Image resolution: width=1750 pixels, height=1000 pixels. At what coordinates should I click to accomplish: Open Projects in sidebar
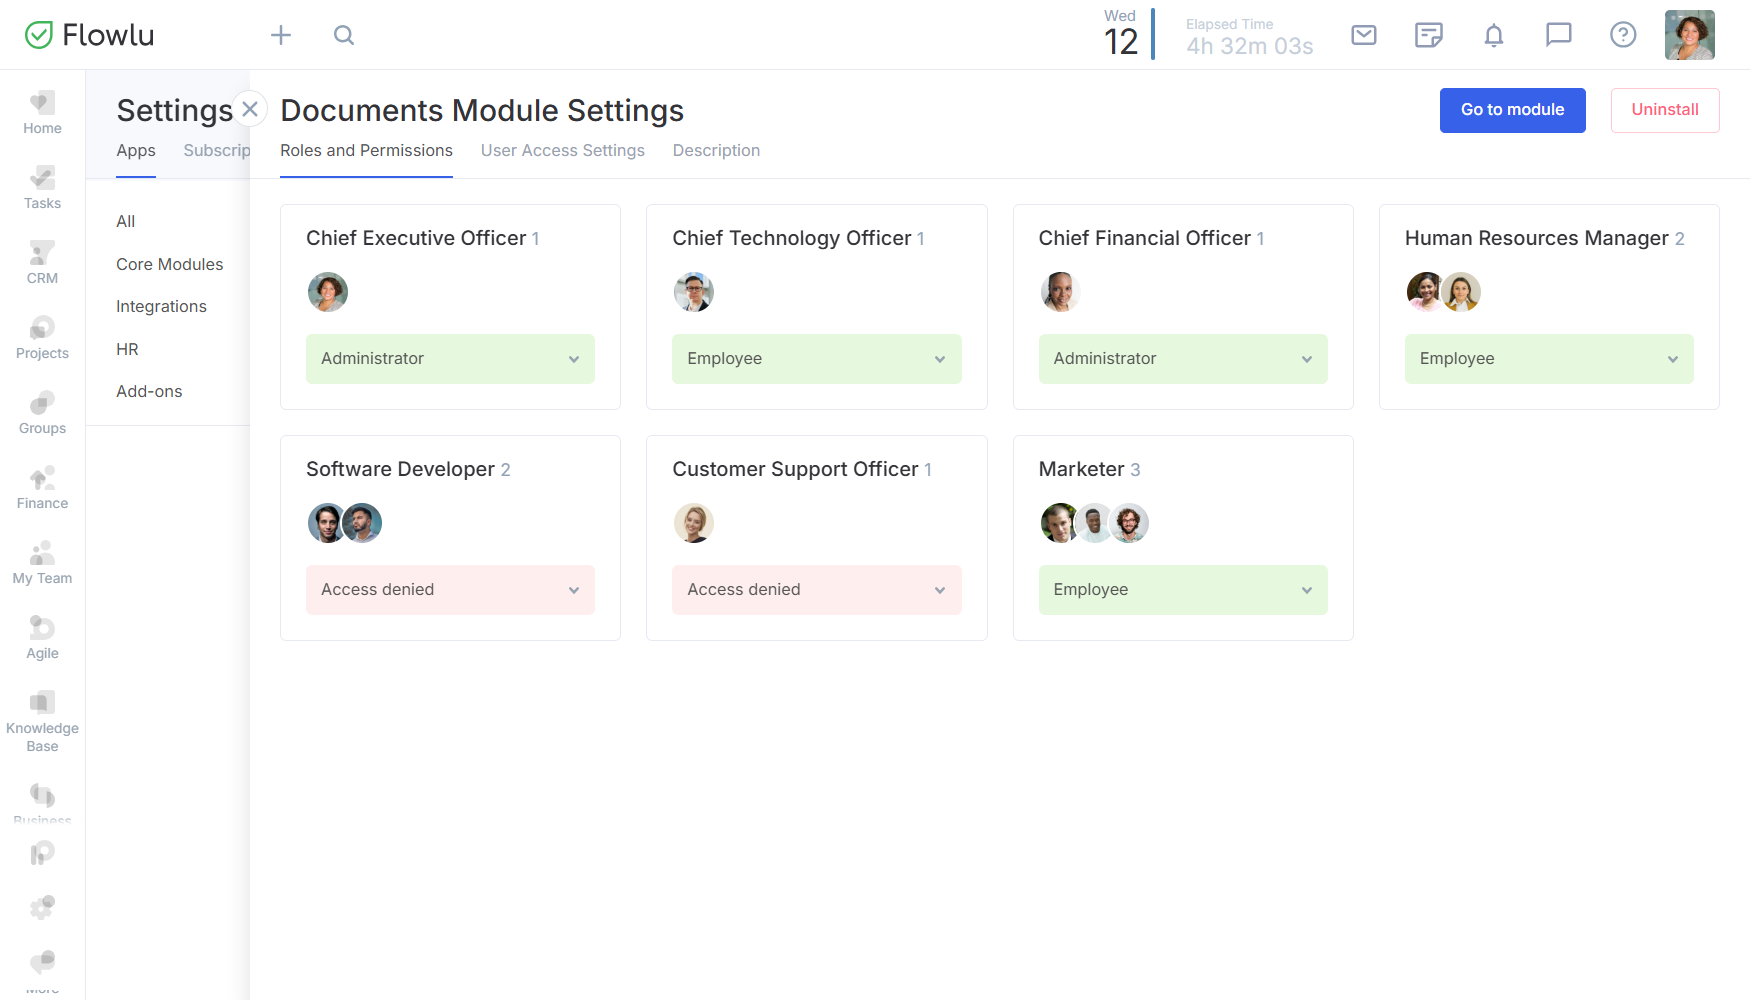tap(42, 338)
